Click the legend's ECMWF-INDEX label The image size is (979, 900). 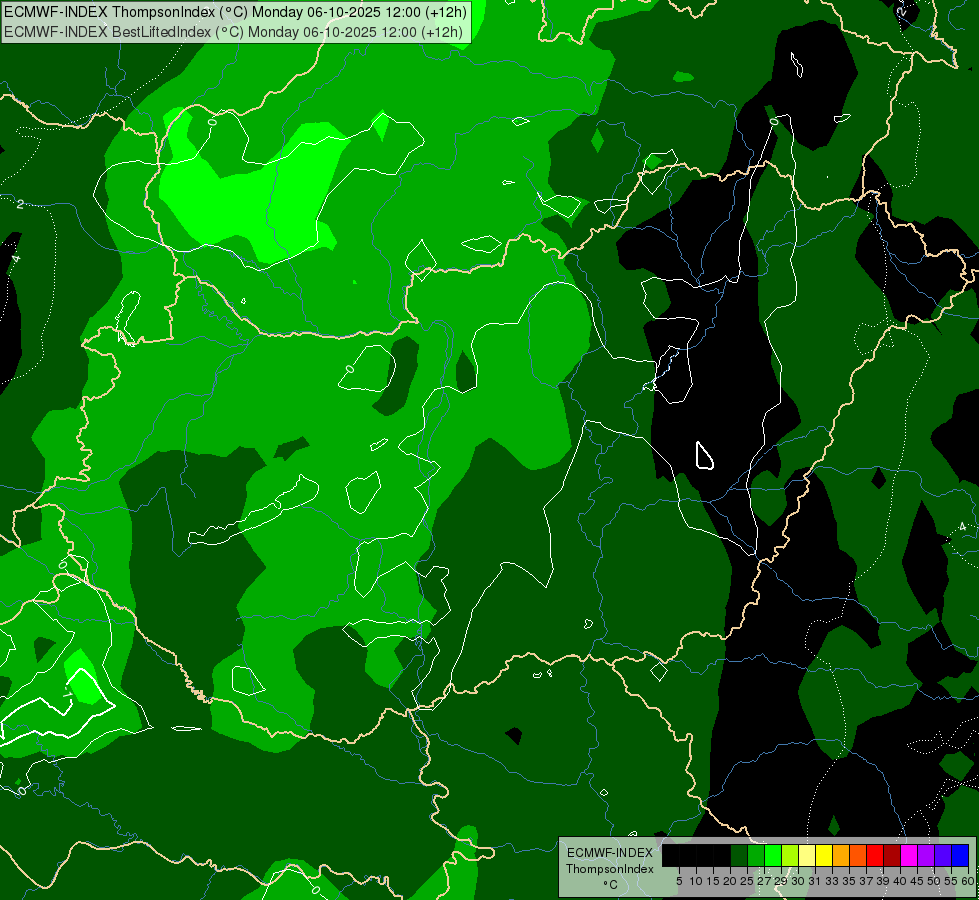[610, 853]
